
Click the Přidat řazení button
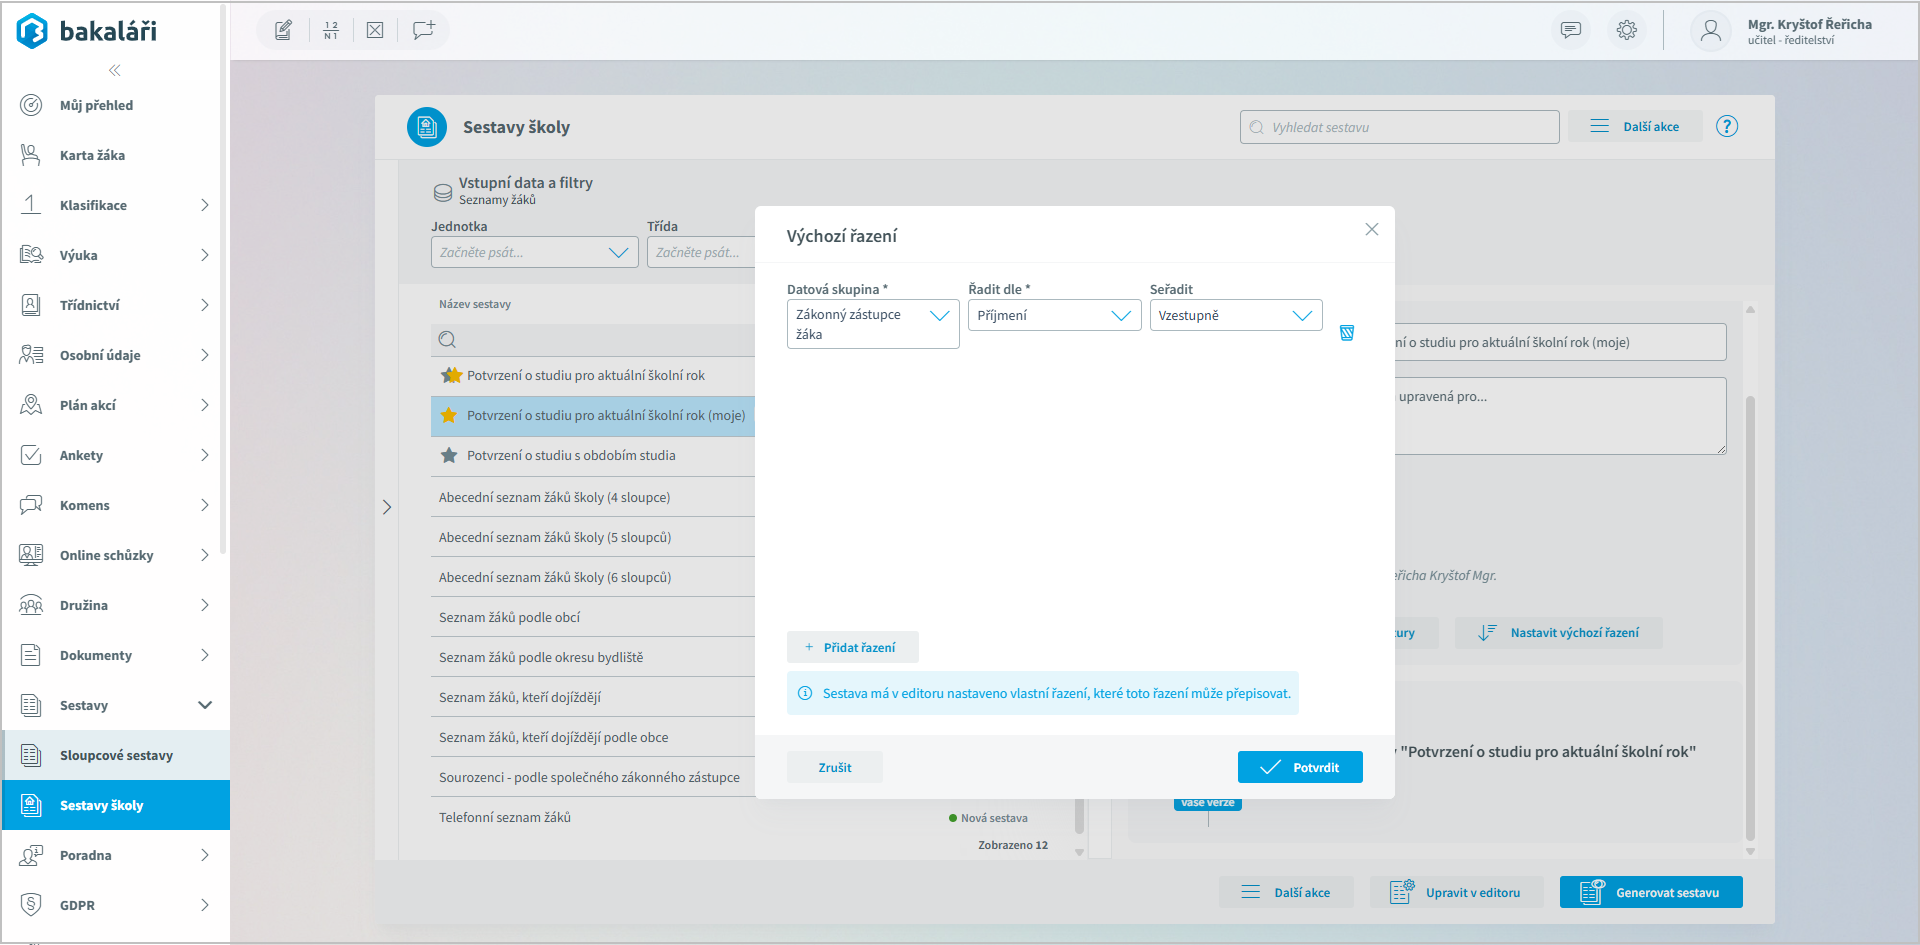852,647
